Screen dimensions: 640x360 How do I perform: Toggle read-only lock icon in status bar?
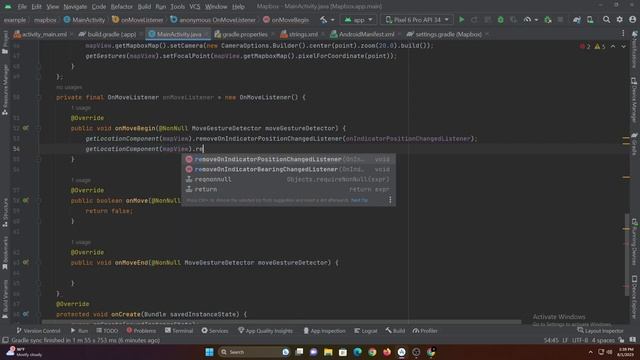[621, 340]
